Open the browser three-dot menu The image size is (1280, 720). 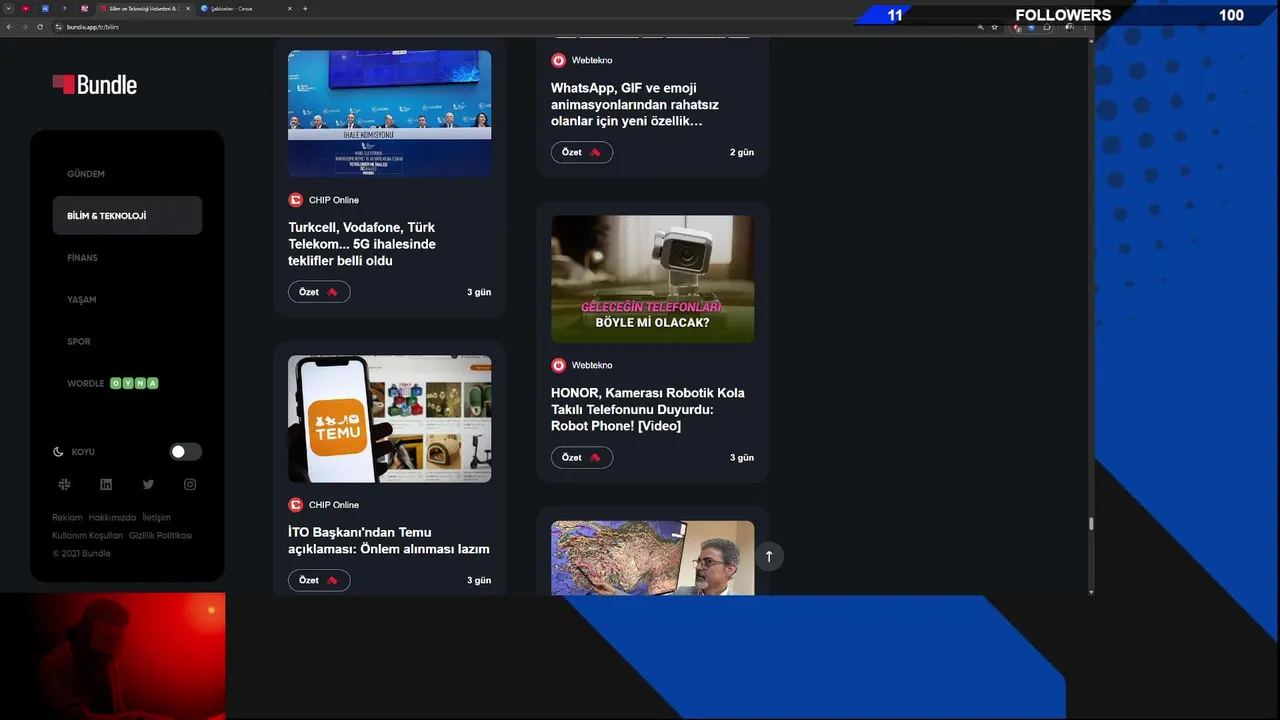1085,27
